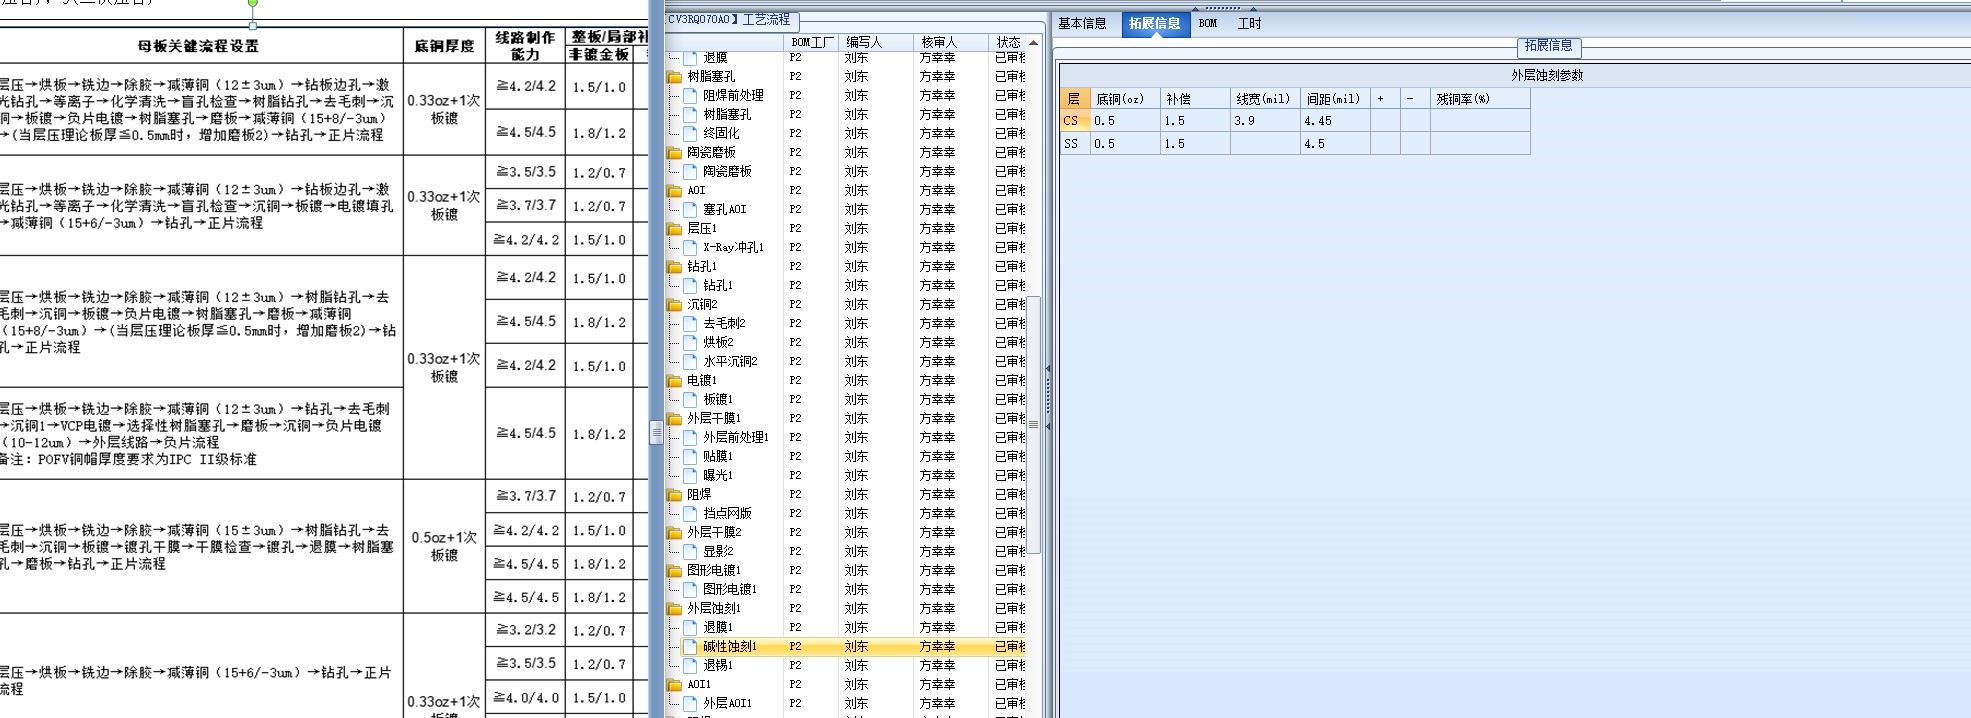Click the ≧3.2/3.2 cell in spreadsheet

click(x=525, y=630)
